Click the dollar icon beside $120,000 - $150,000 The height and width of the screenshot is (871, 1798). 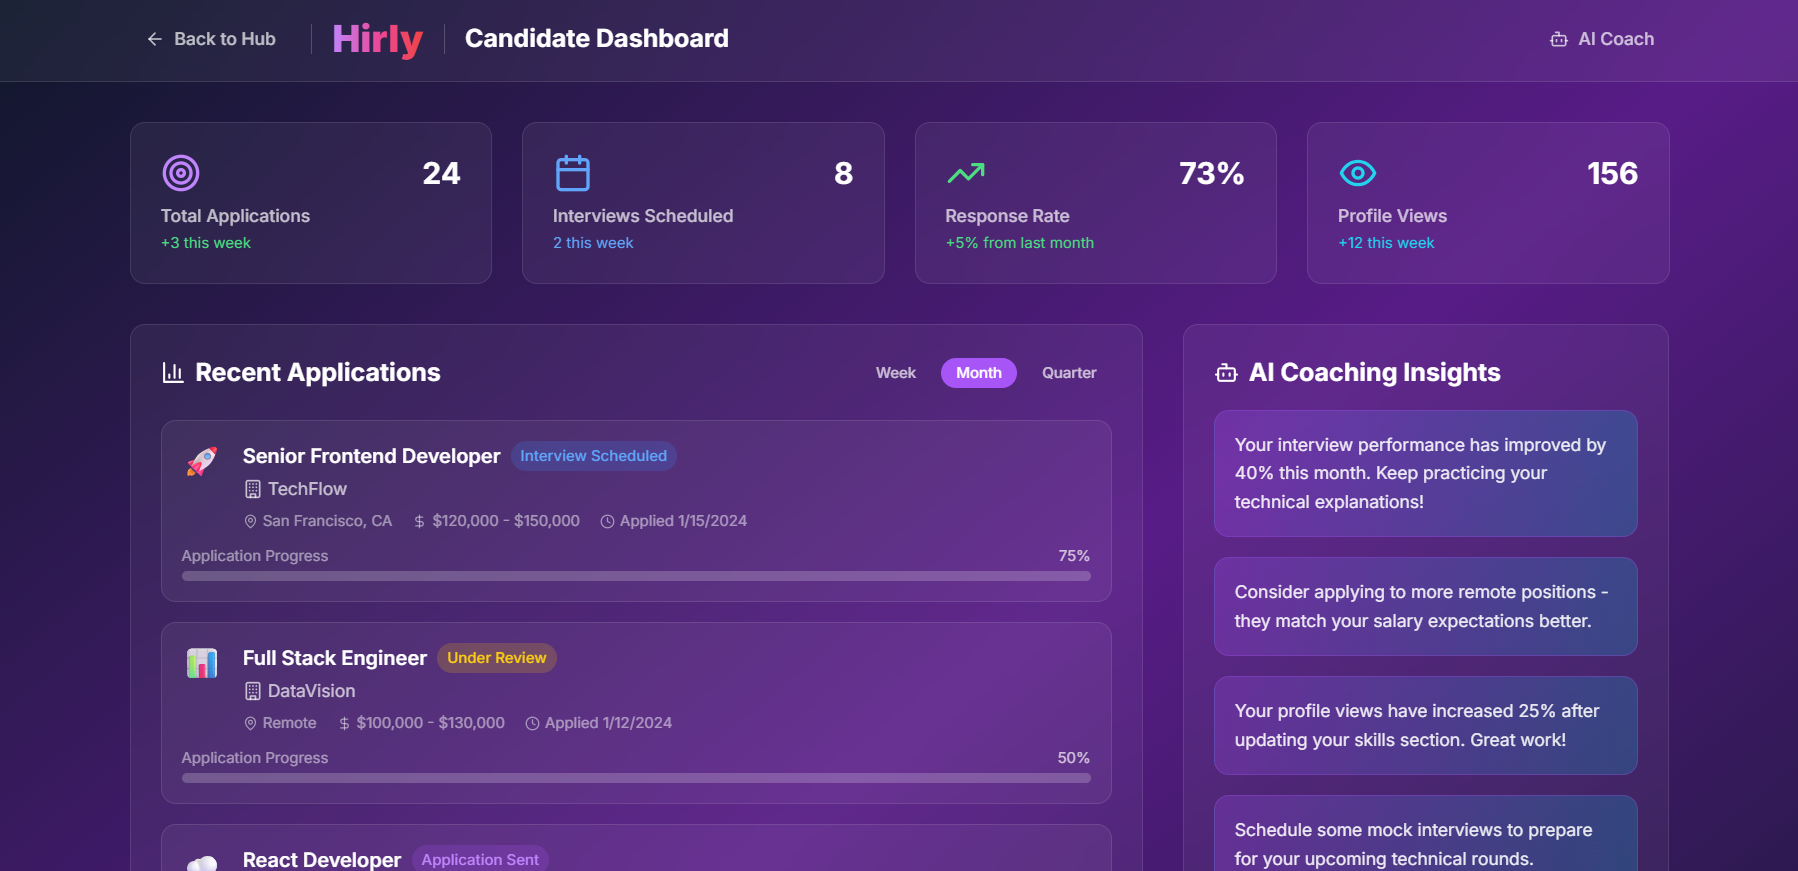419,521
